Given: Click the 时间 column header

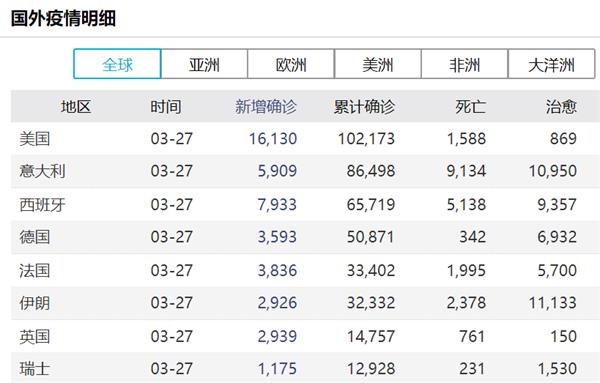Looking at the screenshot, I should click(x=166, y=106).
